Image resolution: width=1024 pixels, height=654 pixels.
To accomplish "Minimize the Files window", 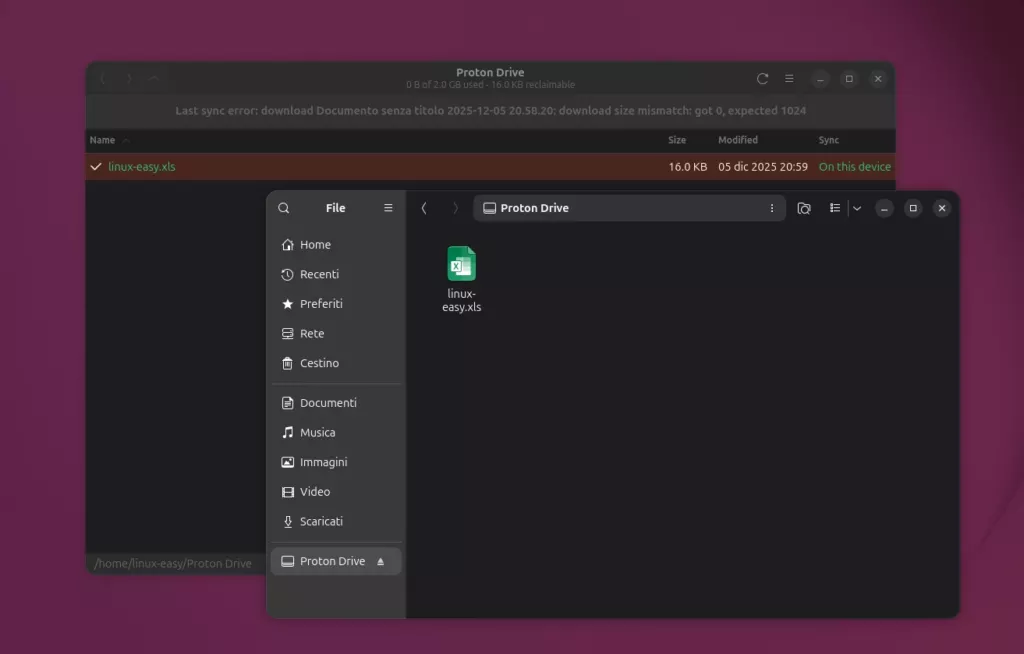I will (x=884, y=208).
